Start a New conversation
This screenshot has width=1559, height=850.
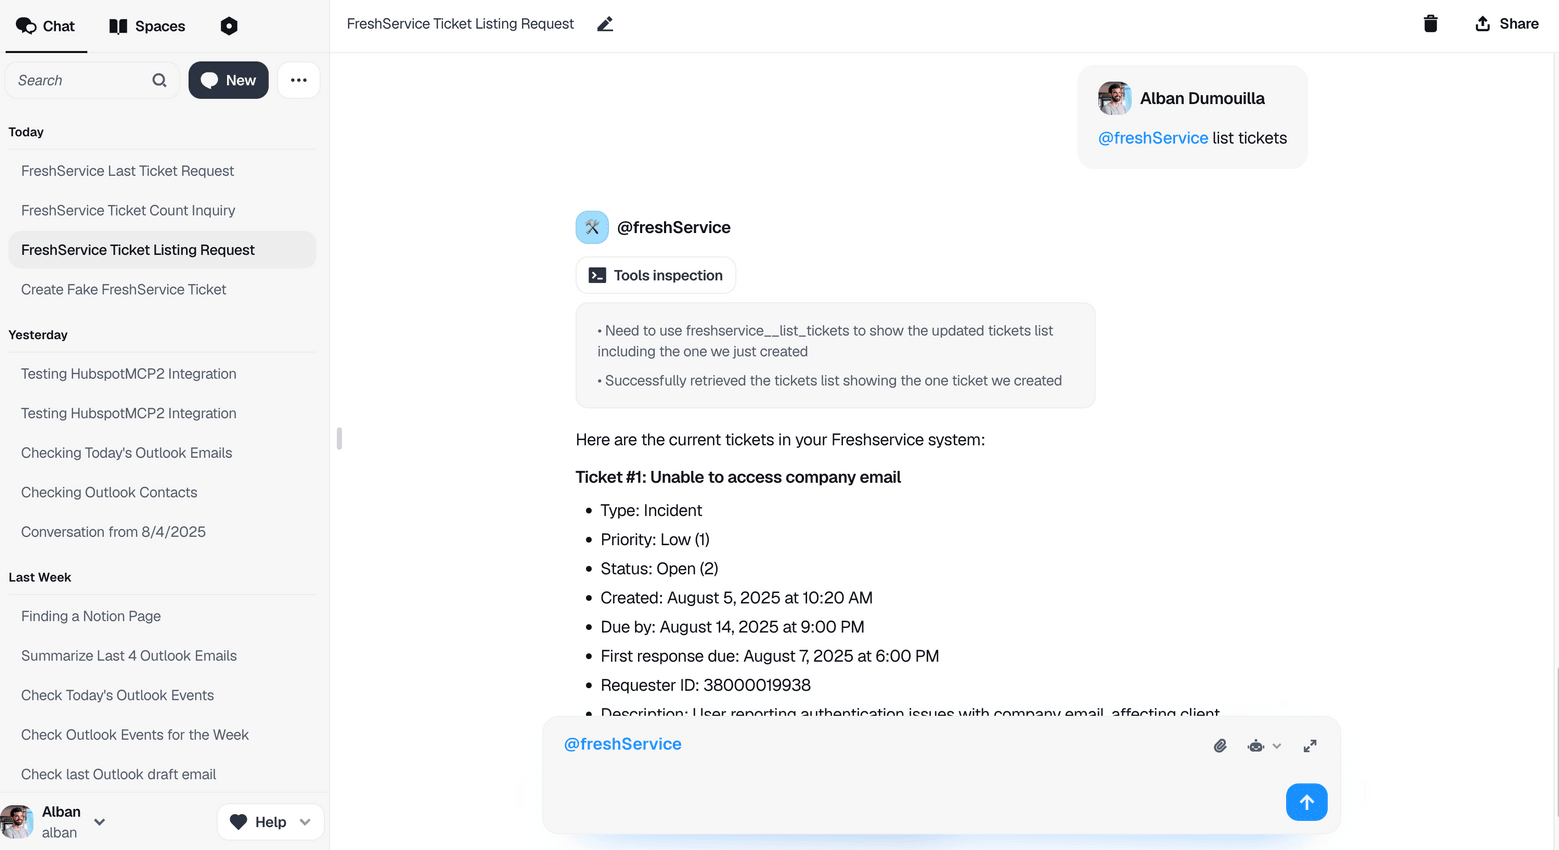click(228, 80)
